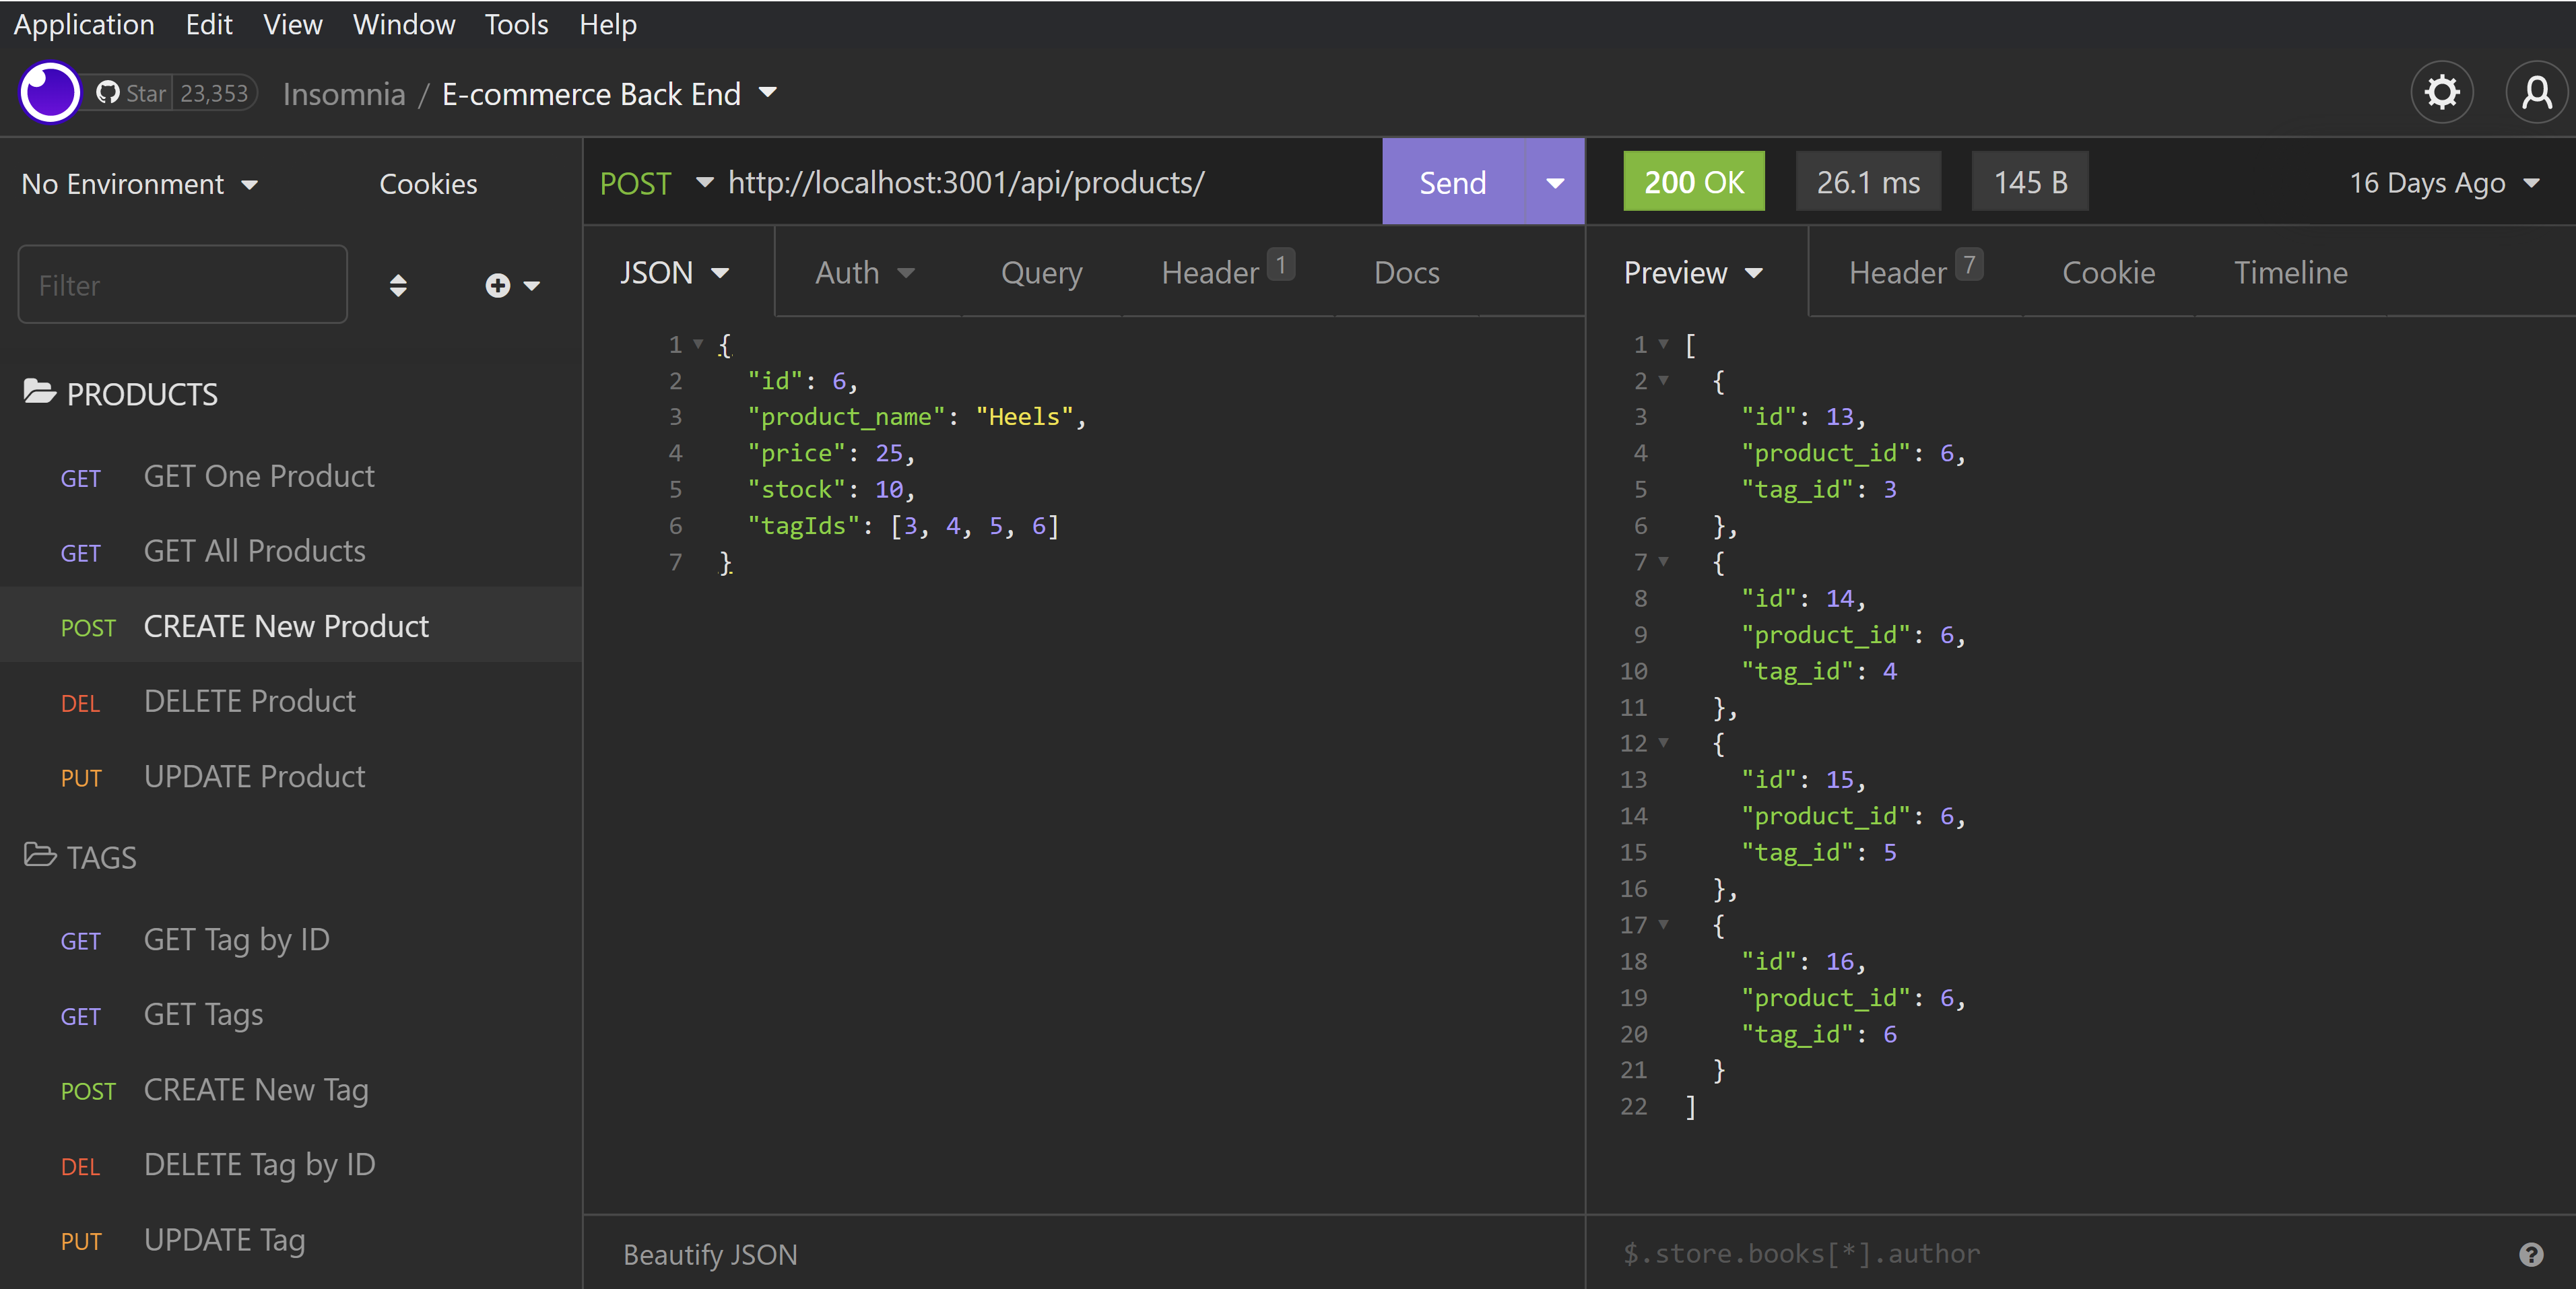Open the settings gear icon
The height and width of the screenshot is (1289, 2576).
click(x=2441, y=93)
